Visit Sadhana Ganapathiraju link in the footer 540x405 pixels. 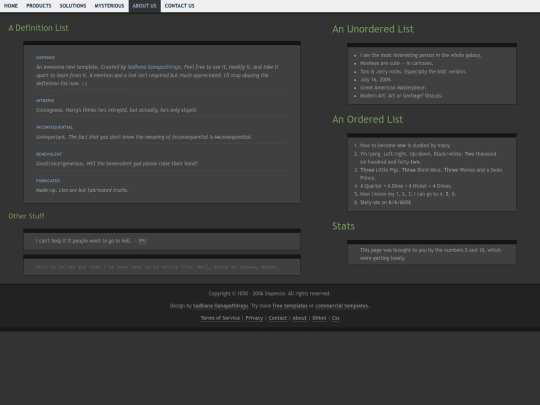point(220,306)
